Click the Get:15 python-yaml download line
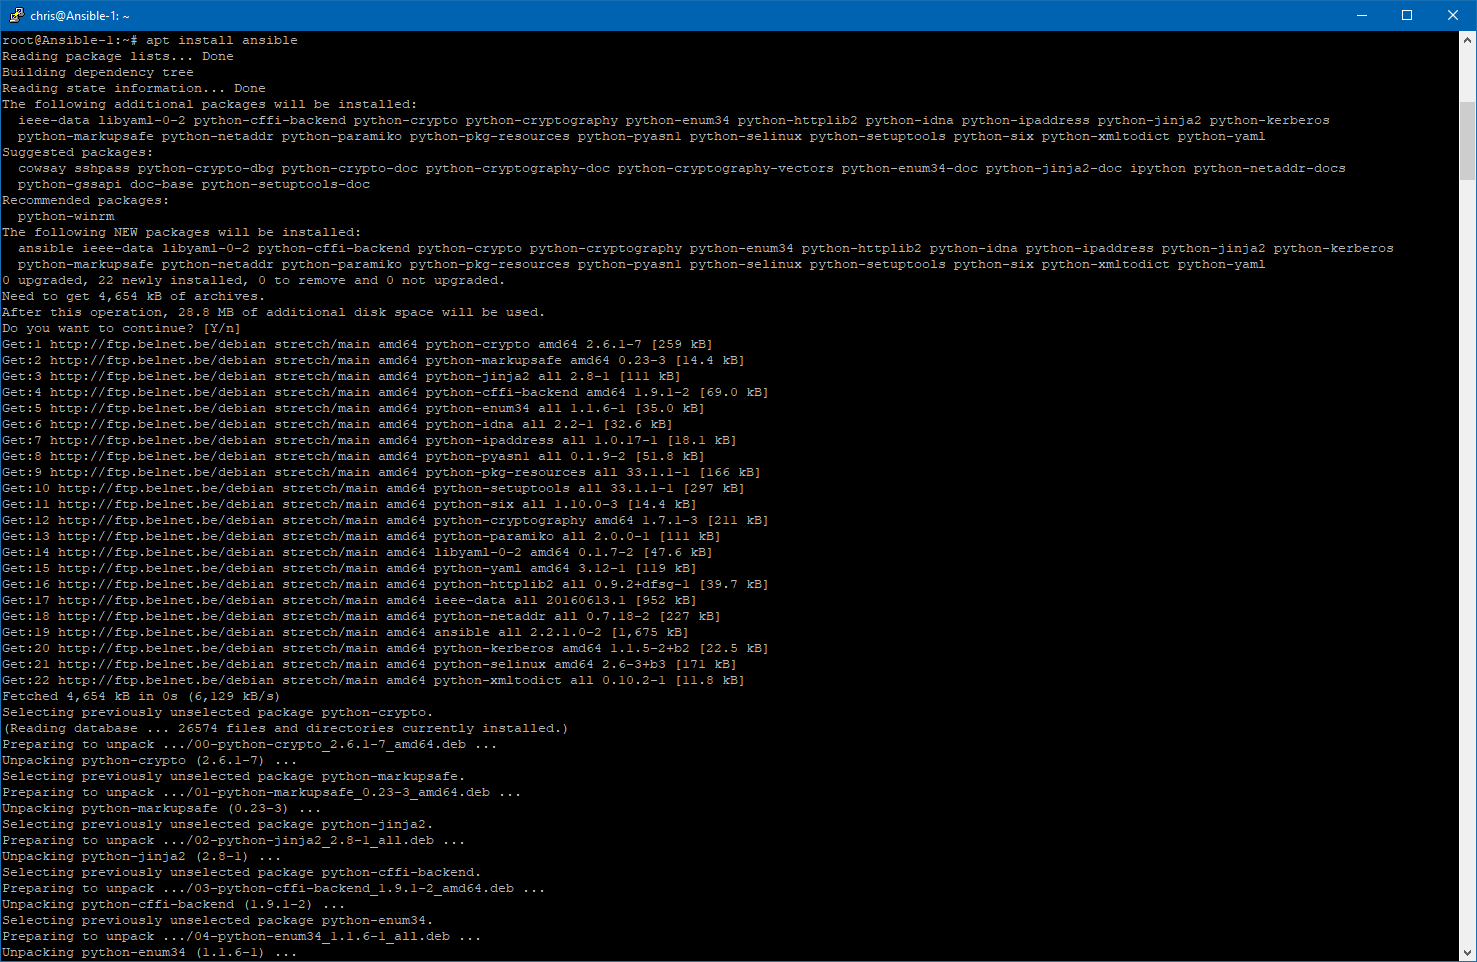The height and width of the screenshot is (962, 1477). 350,568
